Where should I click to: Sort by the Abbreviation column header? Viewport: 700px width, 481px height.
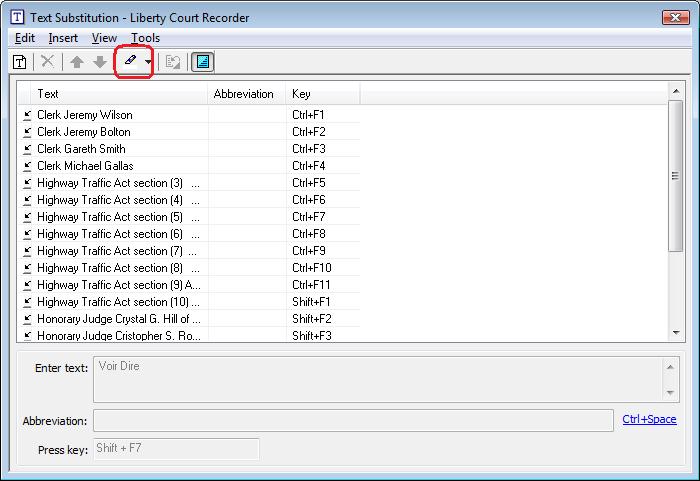click(247, 94)
